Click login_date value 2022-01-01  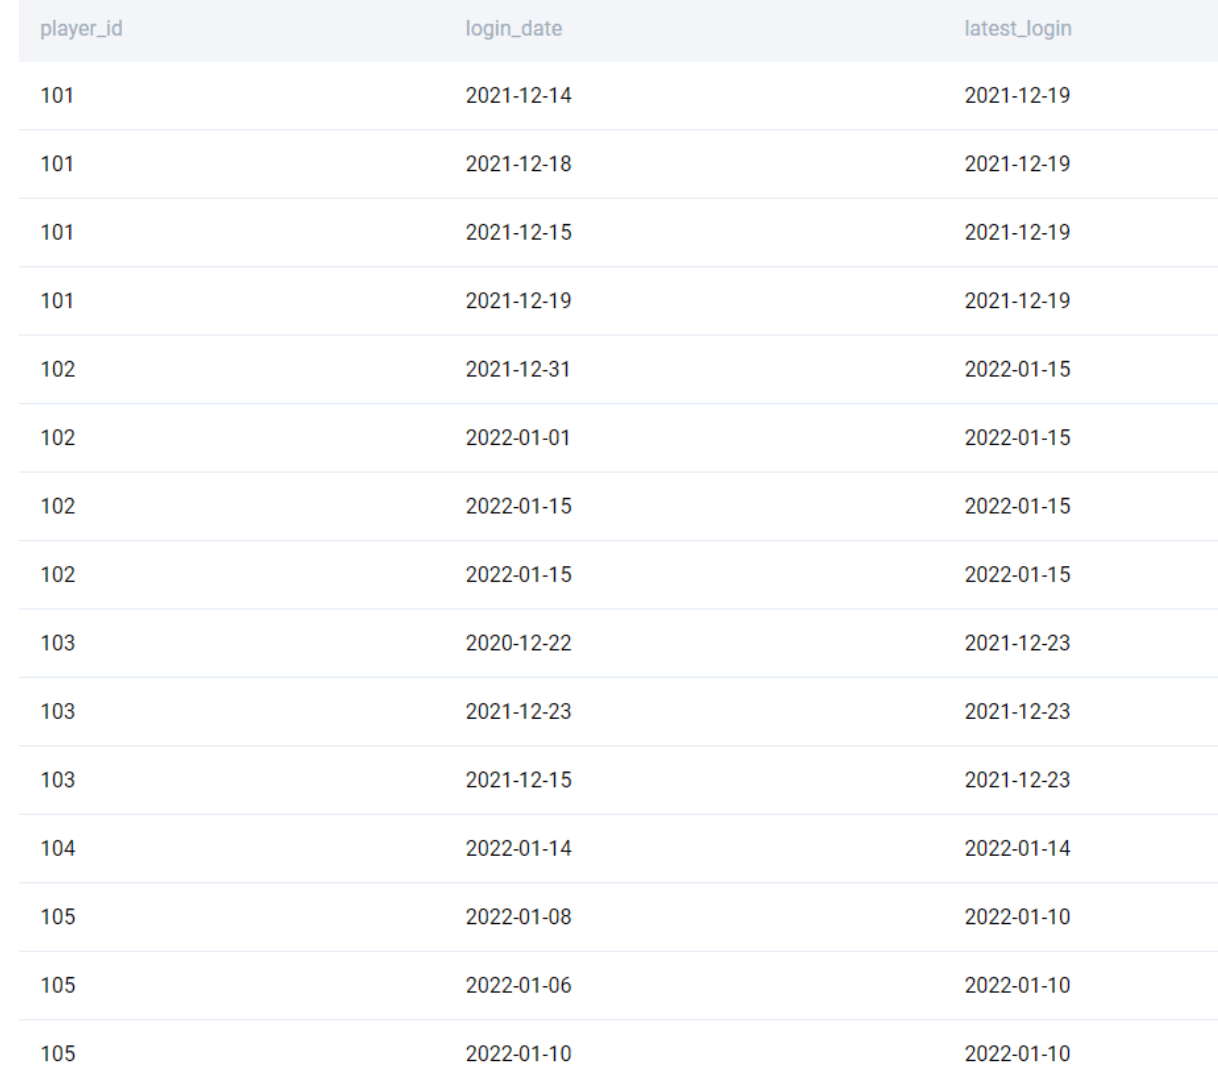(x=518, y=438)
